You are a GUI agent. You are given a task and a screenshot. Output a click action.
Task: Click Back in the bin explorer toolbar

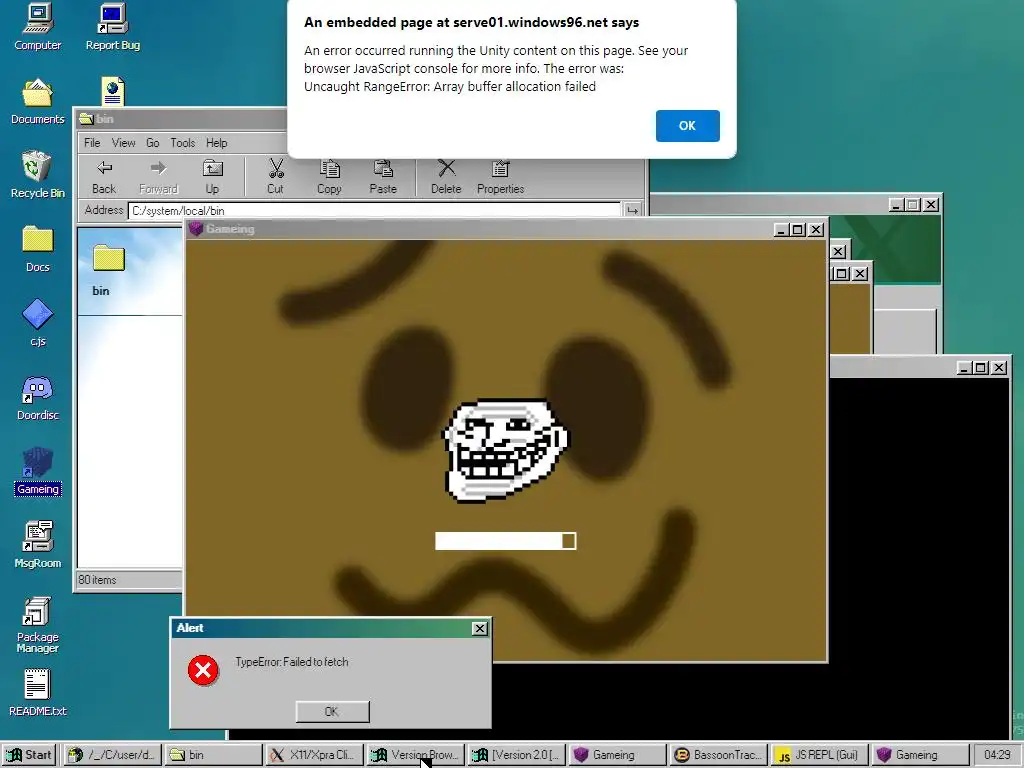[104, 177]
